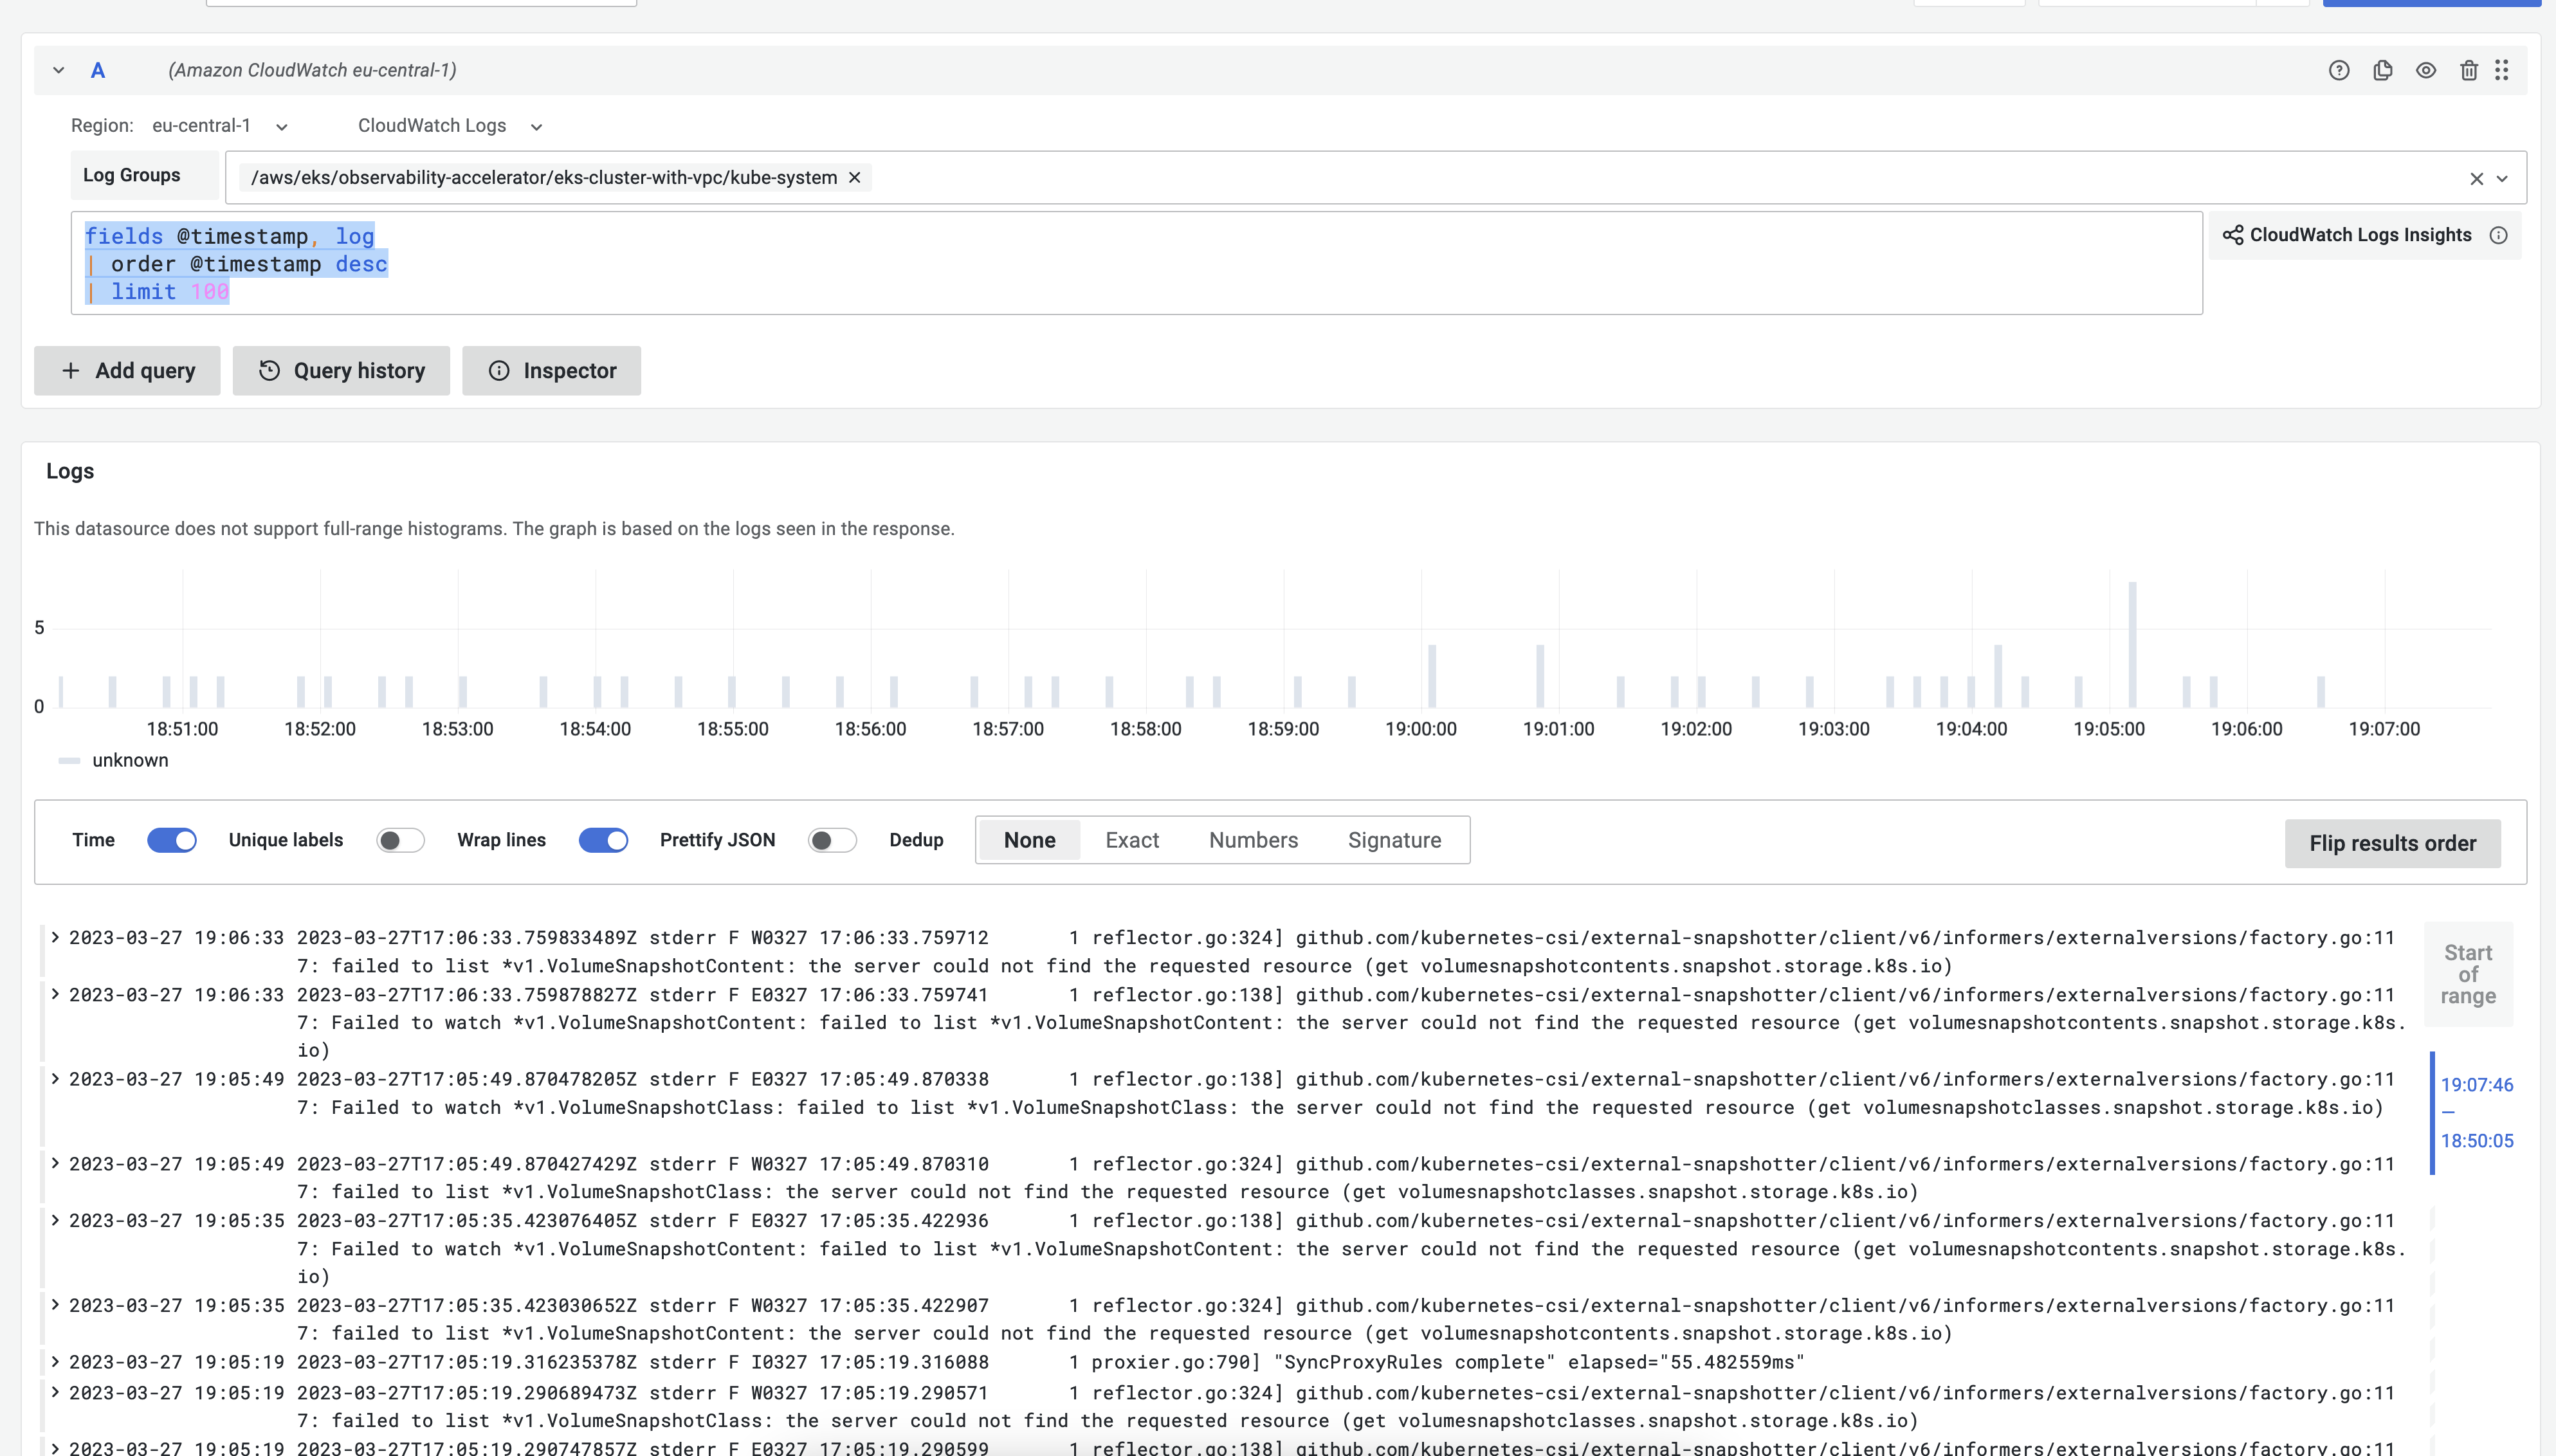
Task: Expand the 19:05:19 W0327 VolumeSnapshotClass row
Action: click(55, 1392)
